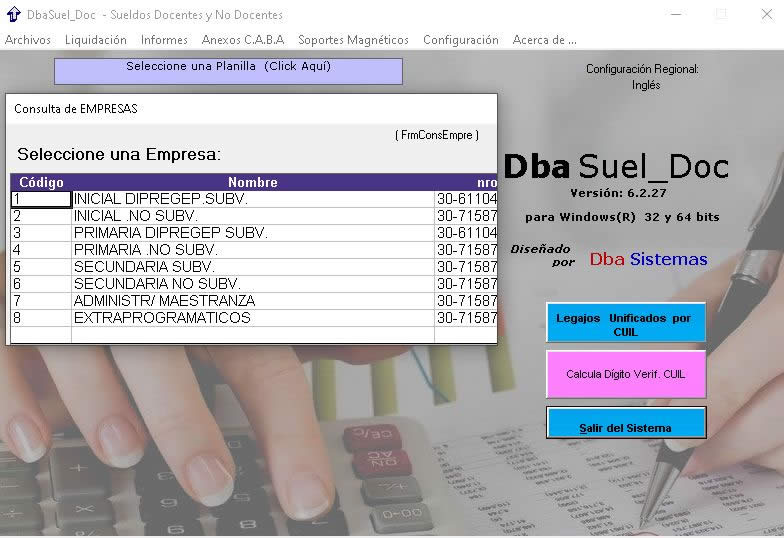The width and height of the screenshot is (784, 538).
Task: Open the Anexos C.A.B.A menu
Action: 243,40
